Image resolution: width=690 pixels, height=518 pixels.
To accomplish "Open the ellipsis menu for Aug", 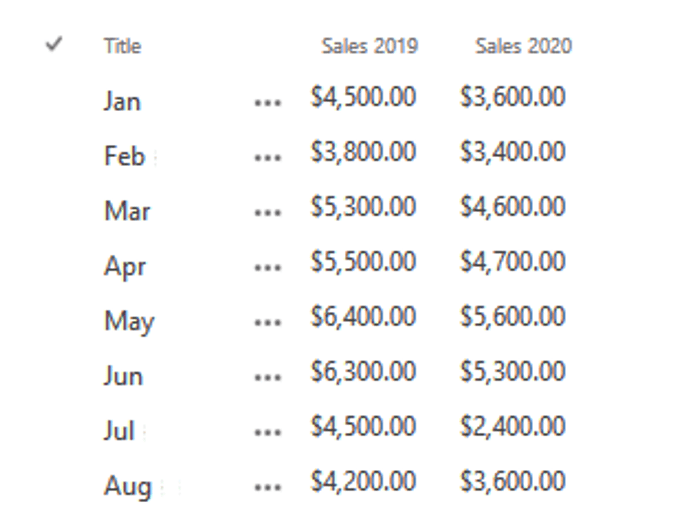I will (x=268, y=488).
